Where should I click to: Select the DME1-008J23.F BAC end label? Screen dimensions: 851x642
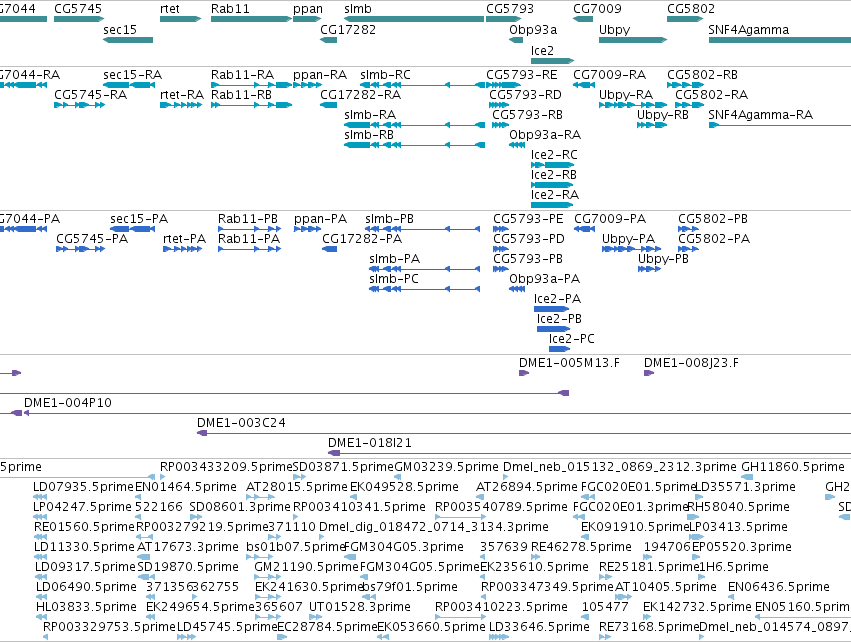691,363
